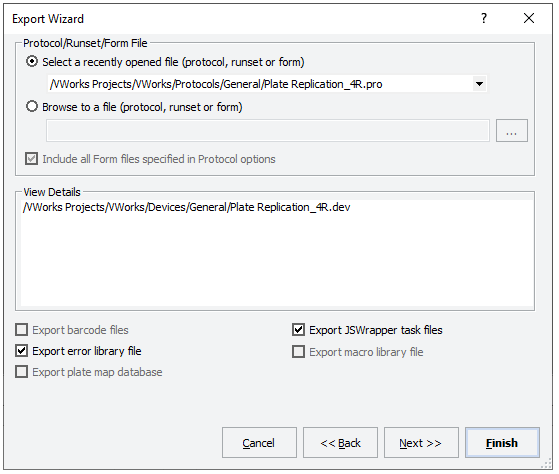This screenshot has height=474, width=559.
Task: Proceed with the Next >> button
Action: pos(421,443)
